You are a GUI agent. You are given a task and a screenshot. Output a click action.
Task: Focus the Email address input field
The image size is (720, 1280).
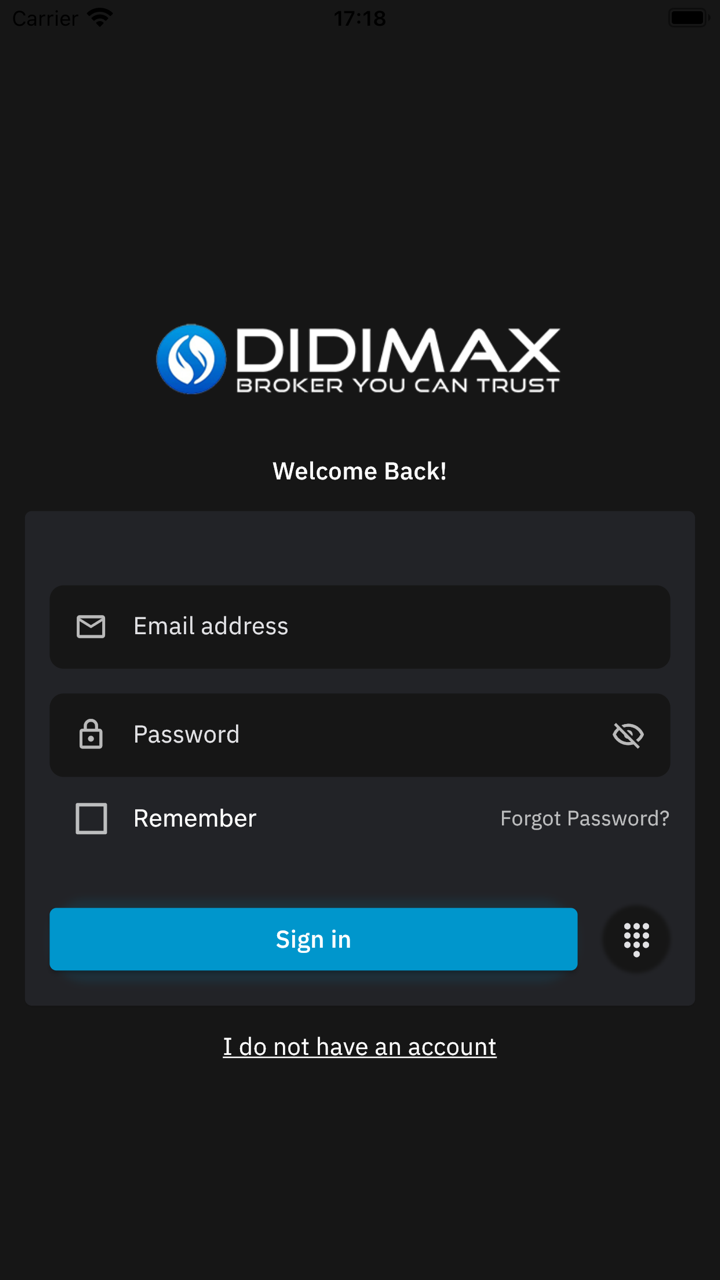(360, 627)
